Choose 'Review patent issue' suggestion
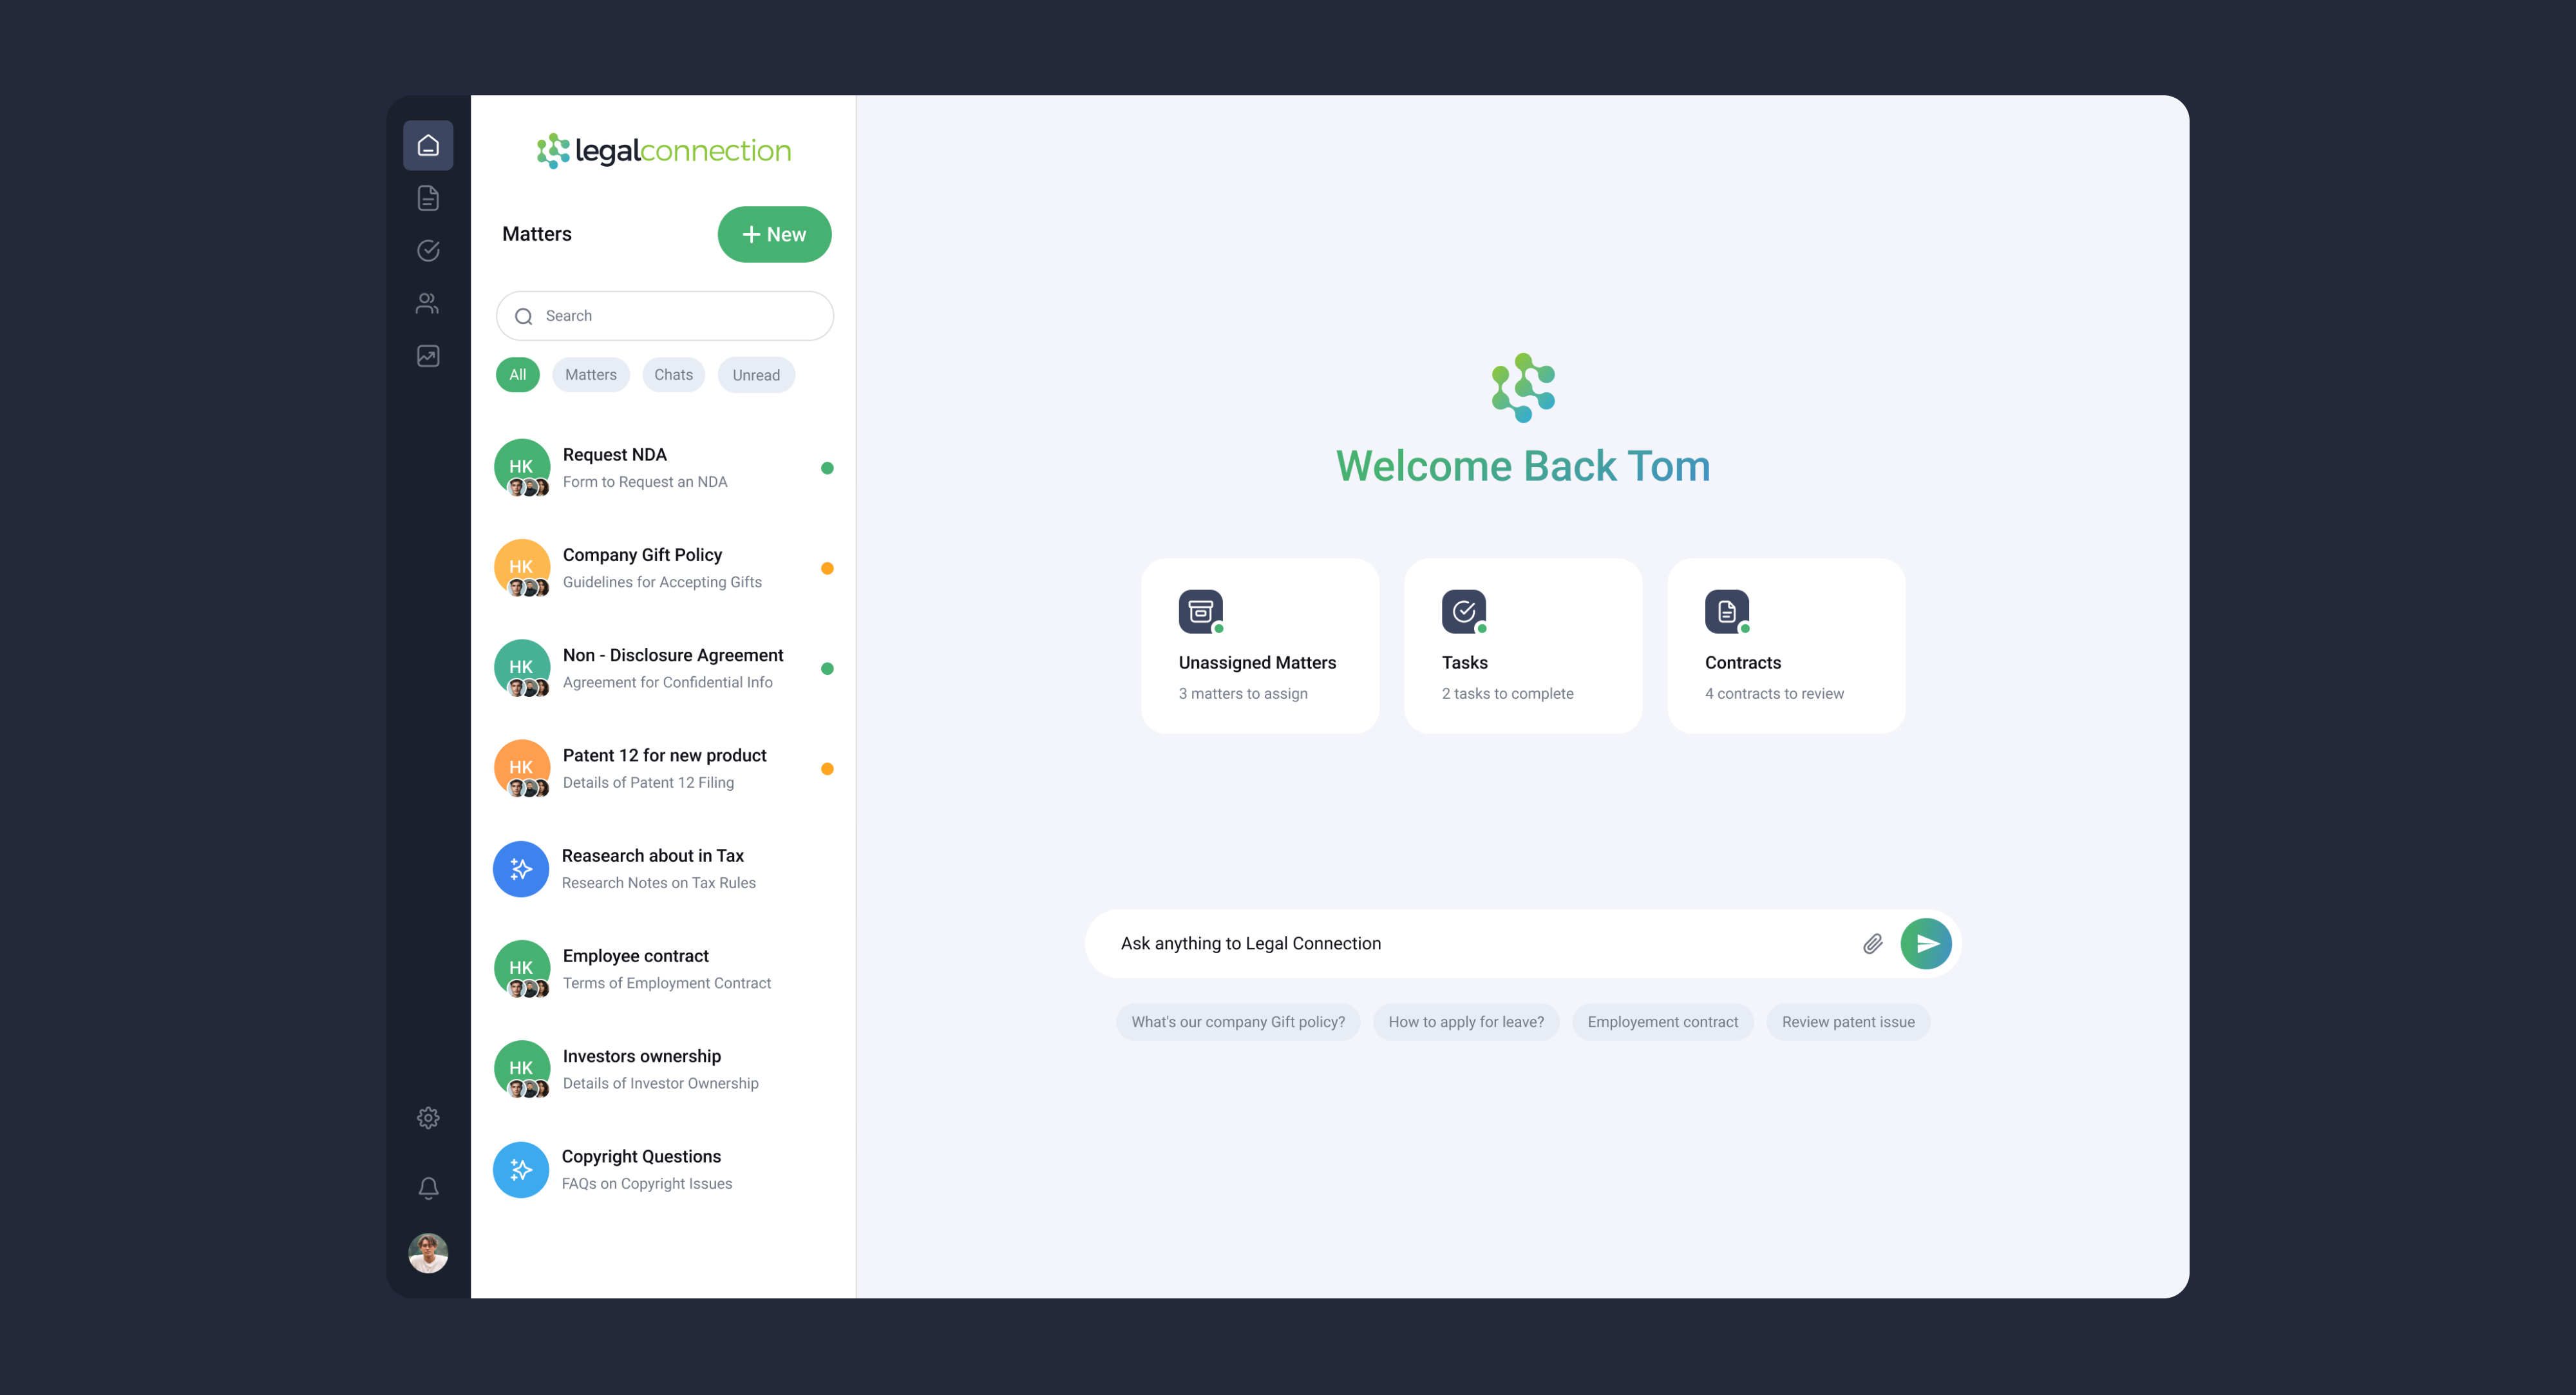 click(x=1847, y=1022)
